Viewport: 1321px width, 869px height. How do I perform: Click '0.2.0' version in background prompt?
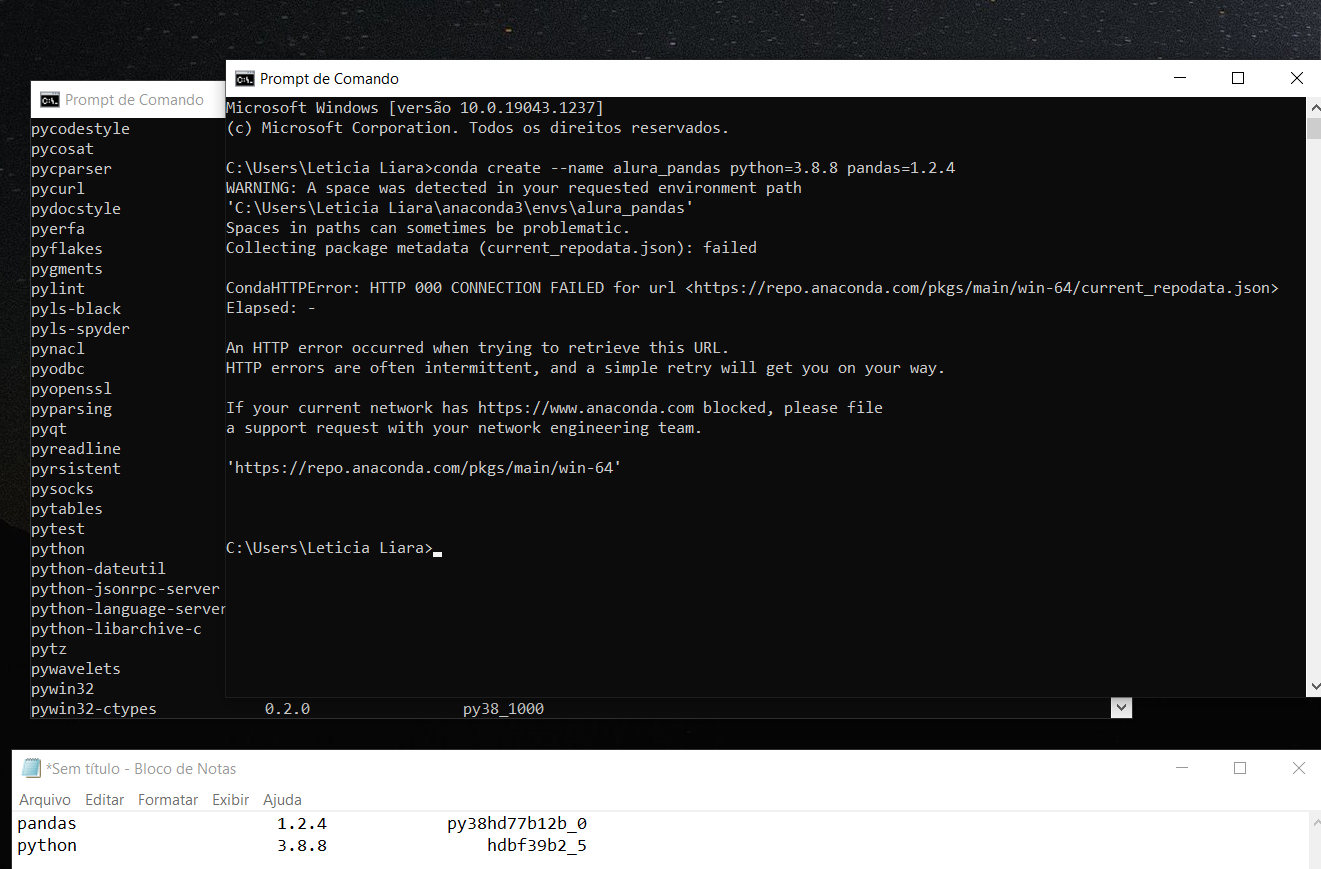pyautogui.click(x=288, y=709)
